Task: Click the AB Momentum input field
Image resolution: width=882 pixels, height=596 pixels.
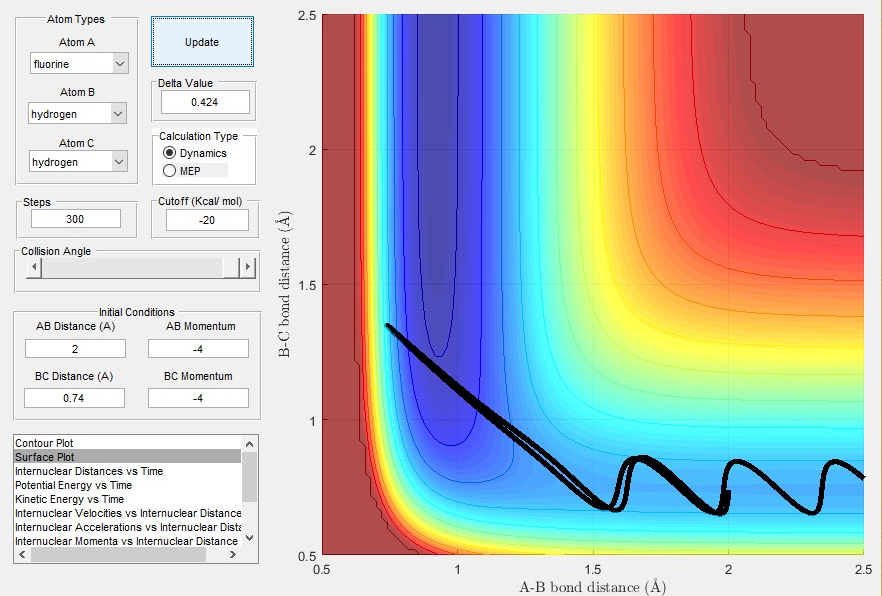Action: [x=198, y=349]
